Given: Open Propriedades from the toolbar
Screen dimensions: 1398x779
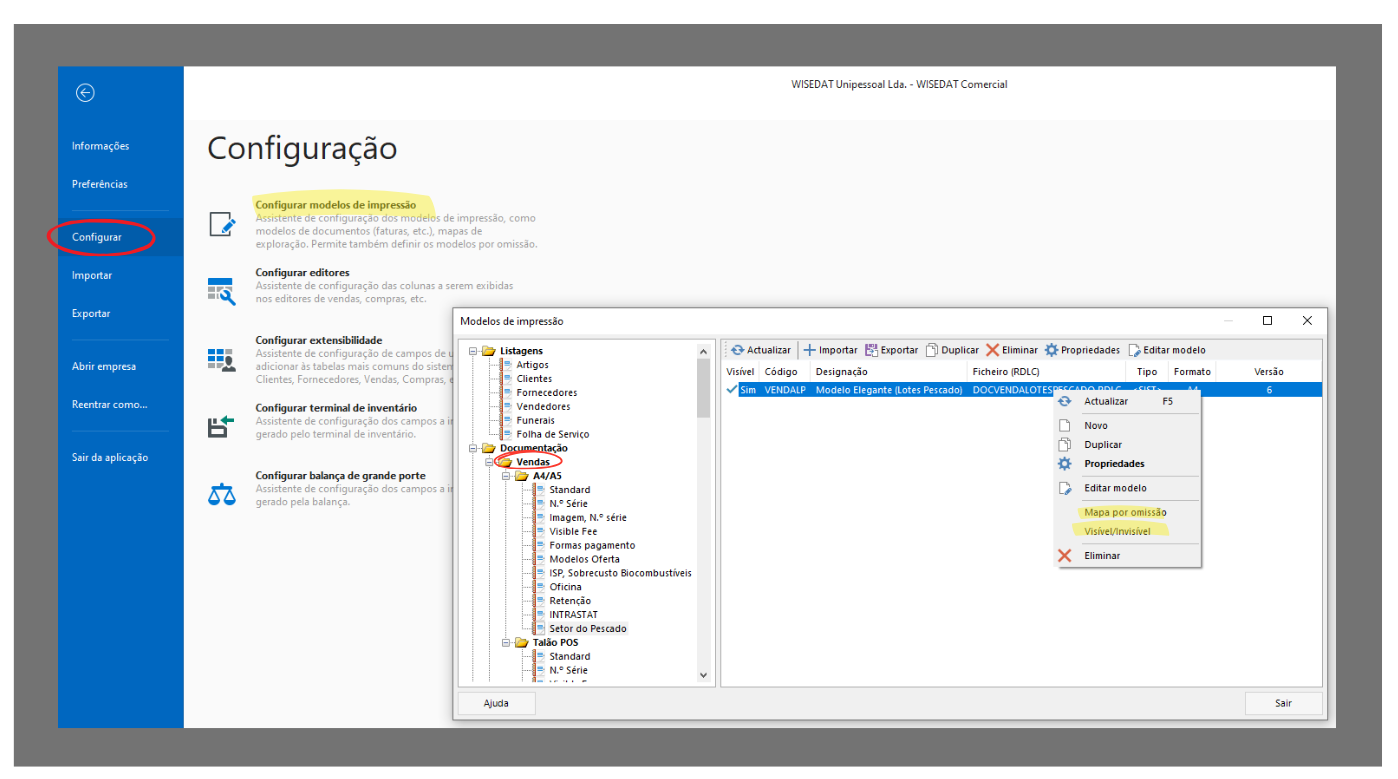Looking at the screenshot, I should [x=1082, y=350].
